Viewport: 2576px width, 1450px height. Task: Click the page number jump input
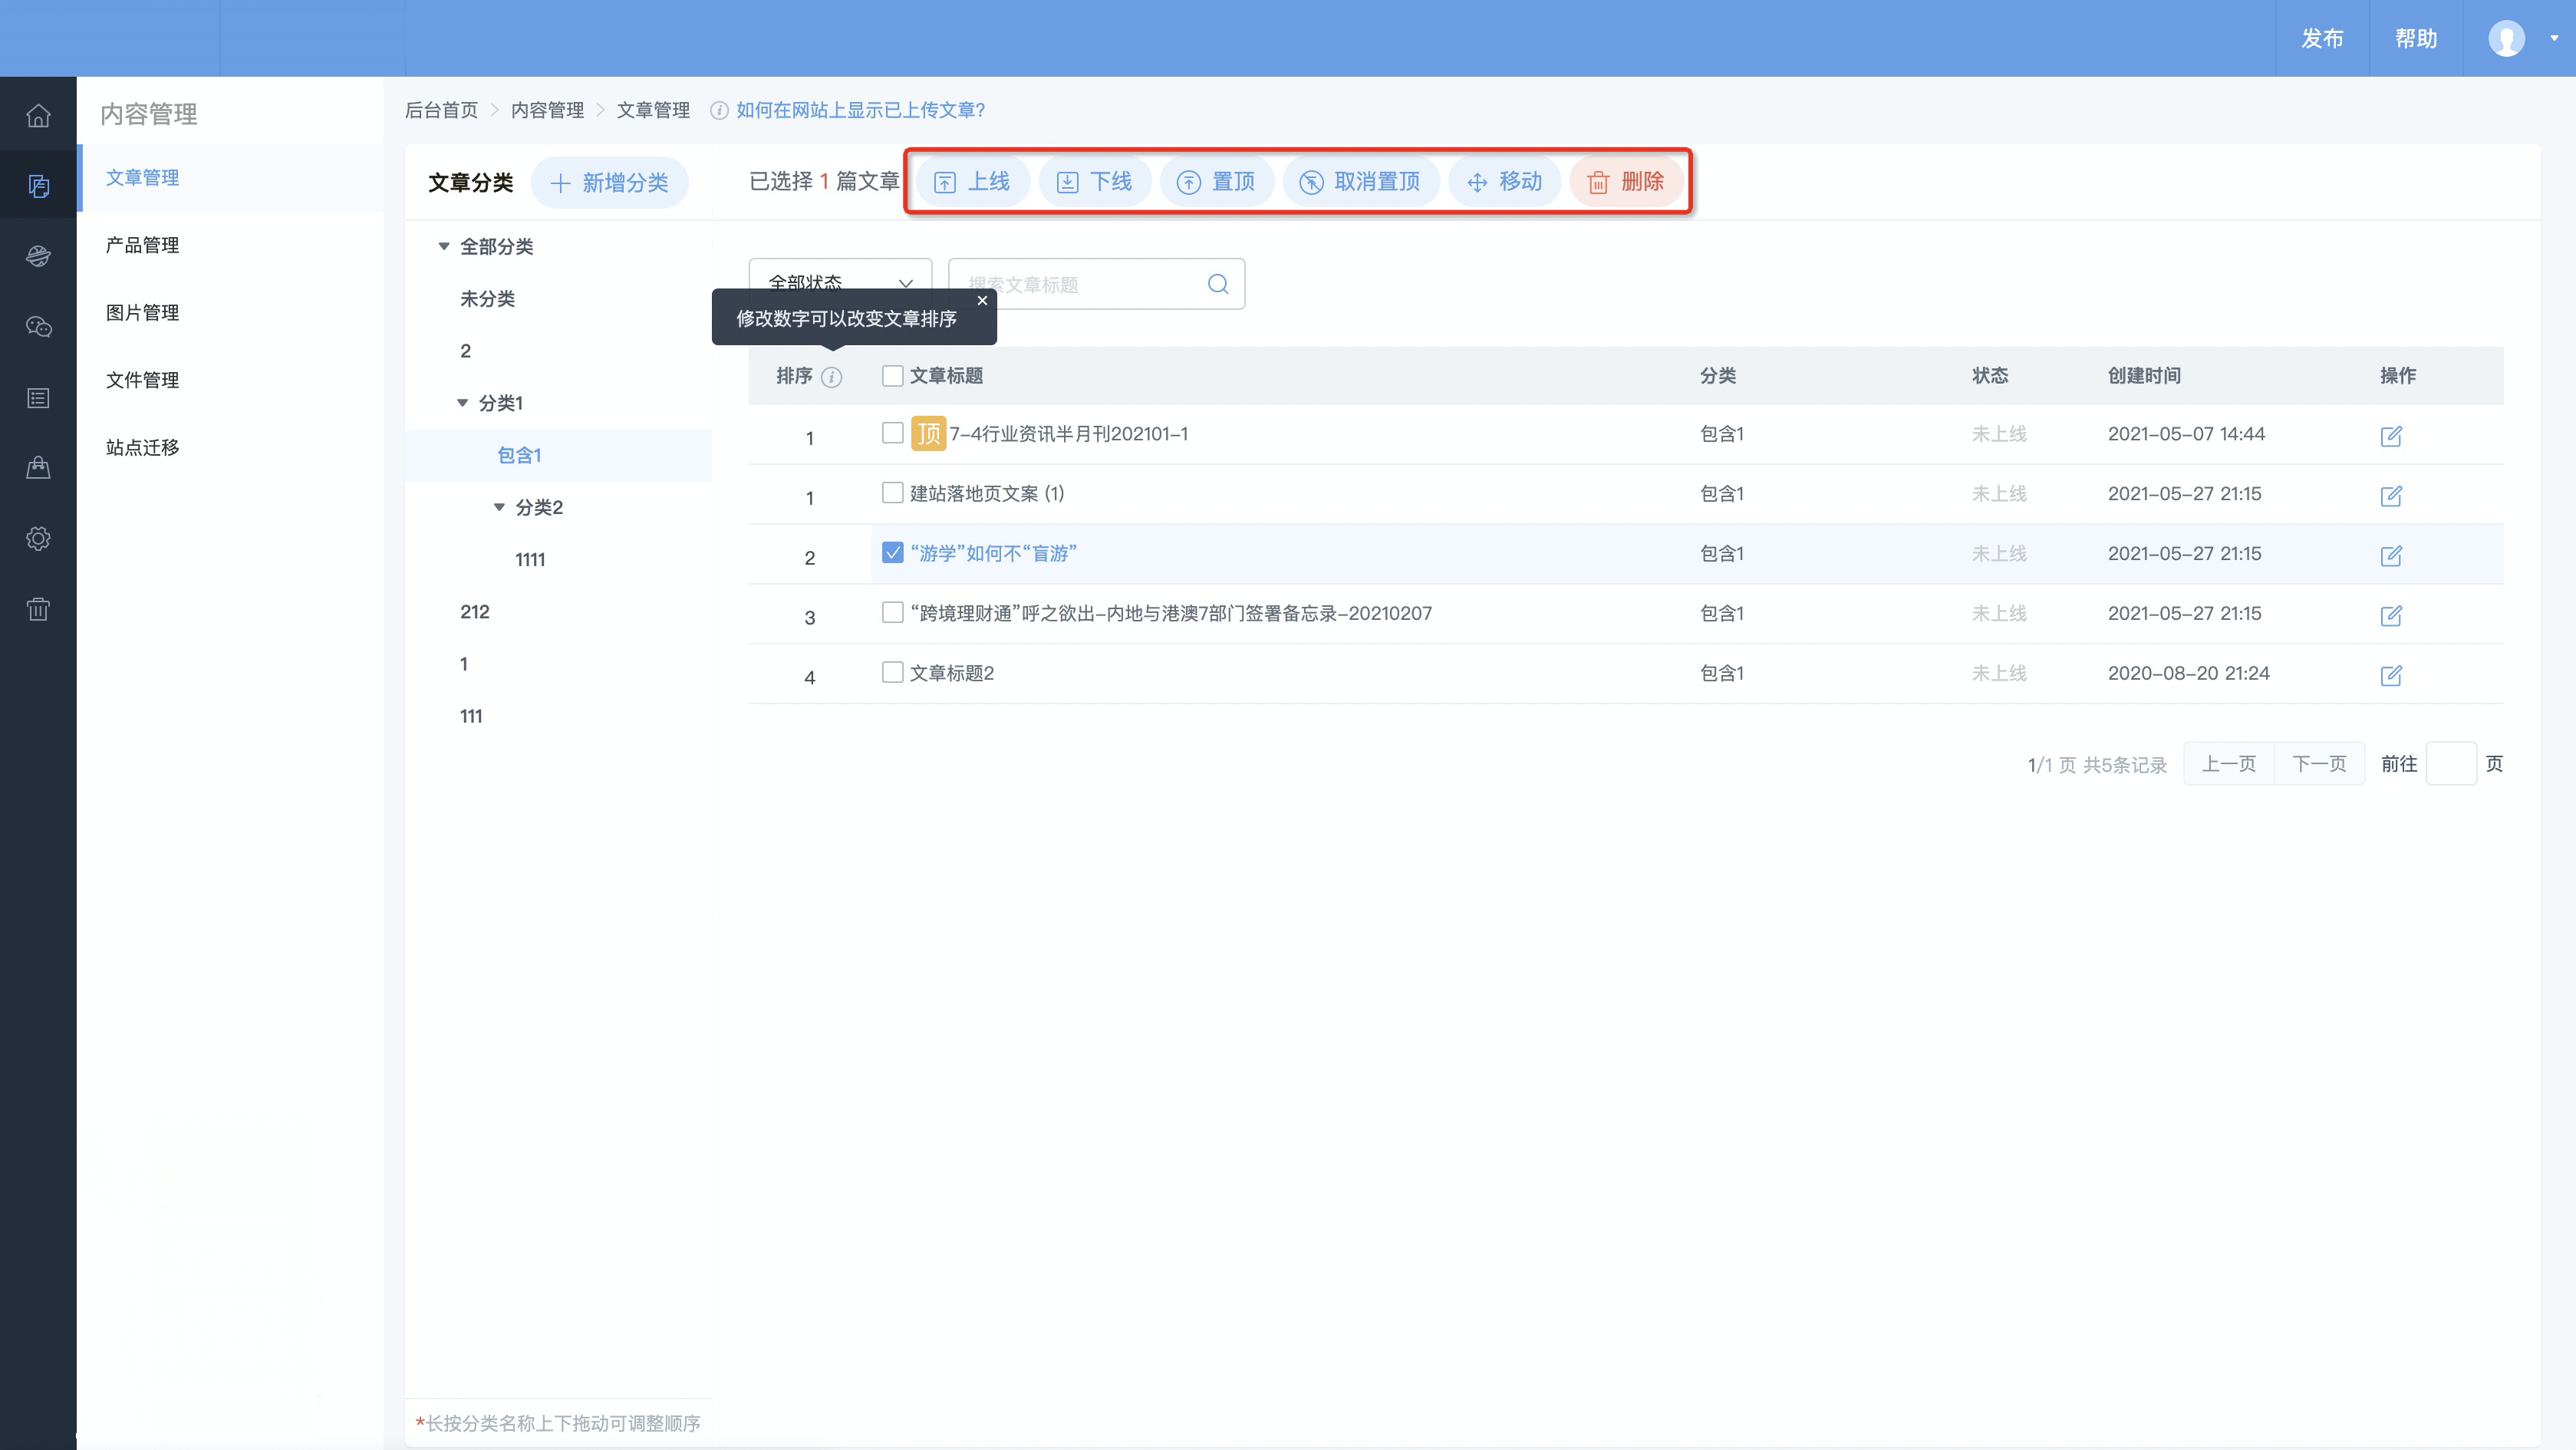(2451, 764)
